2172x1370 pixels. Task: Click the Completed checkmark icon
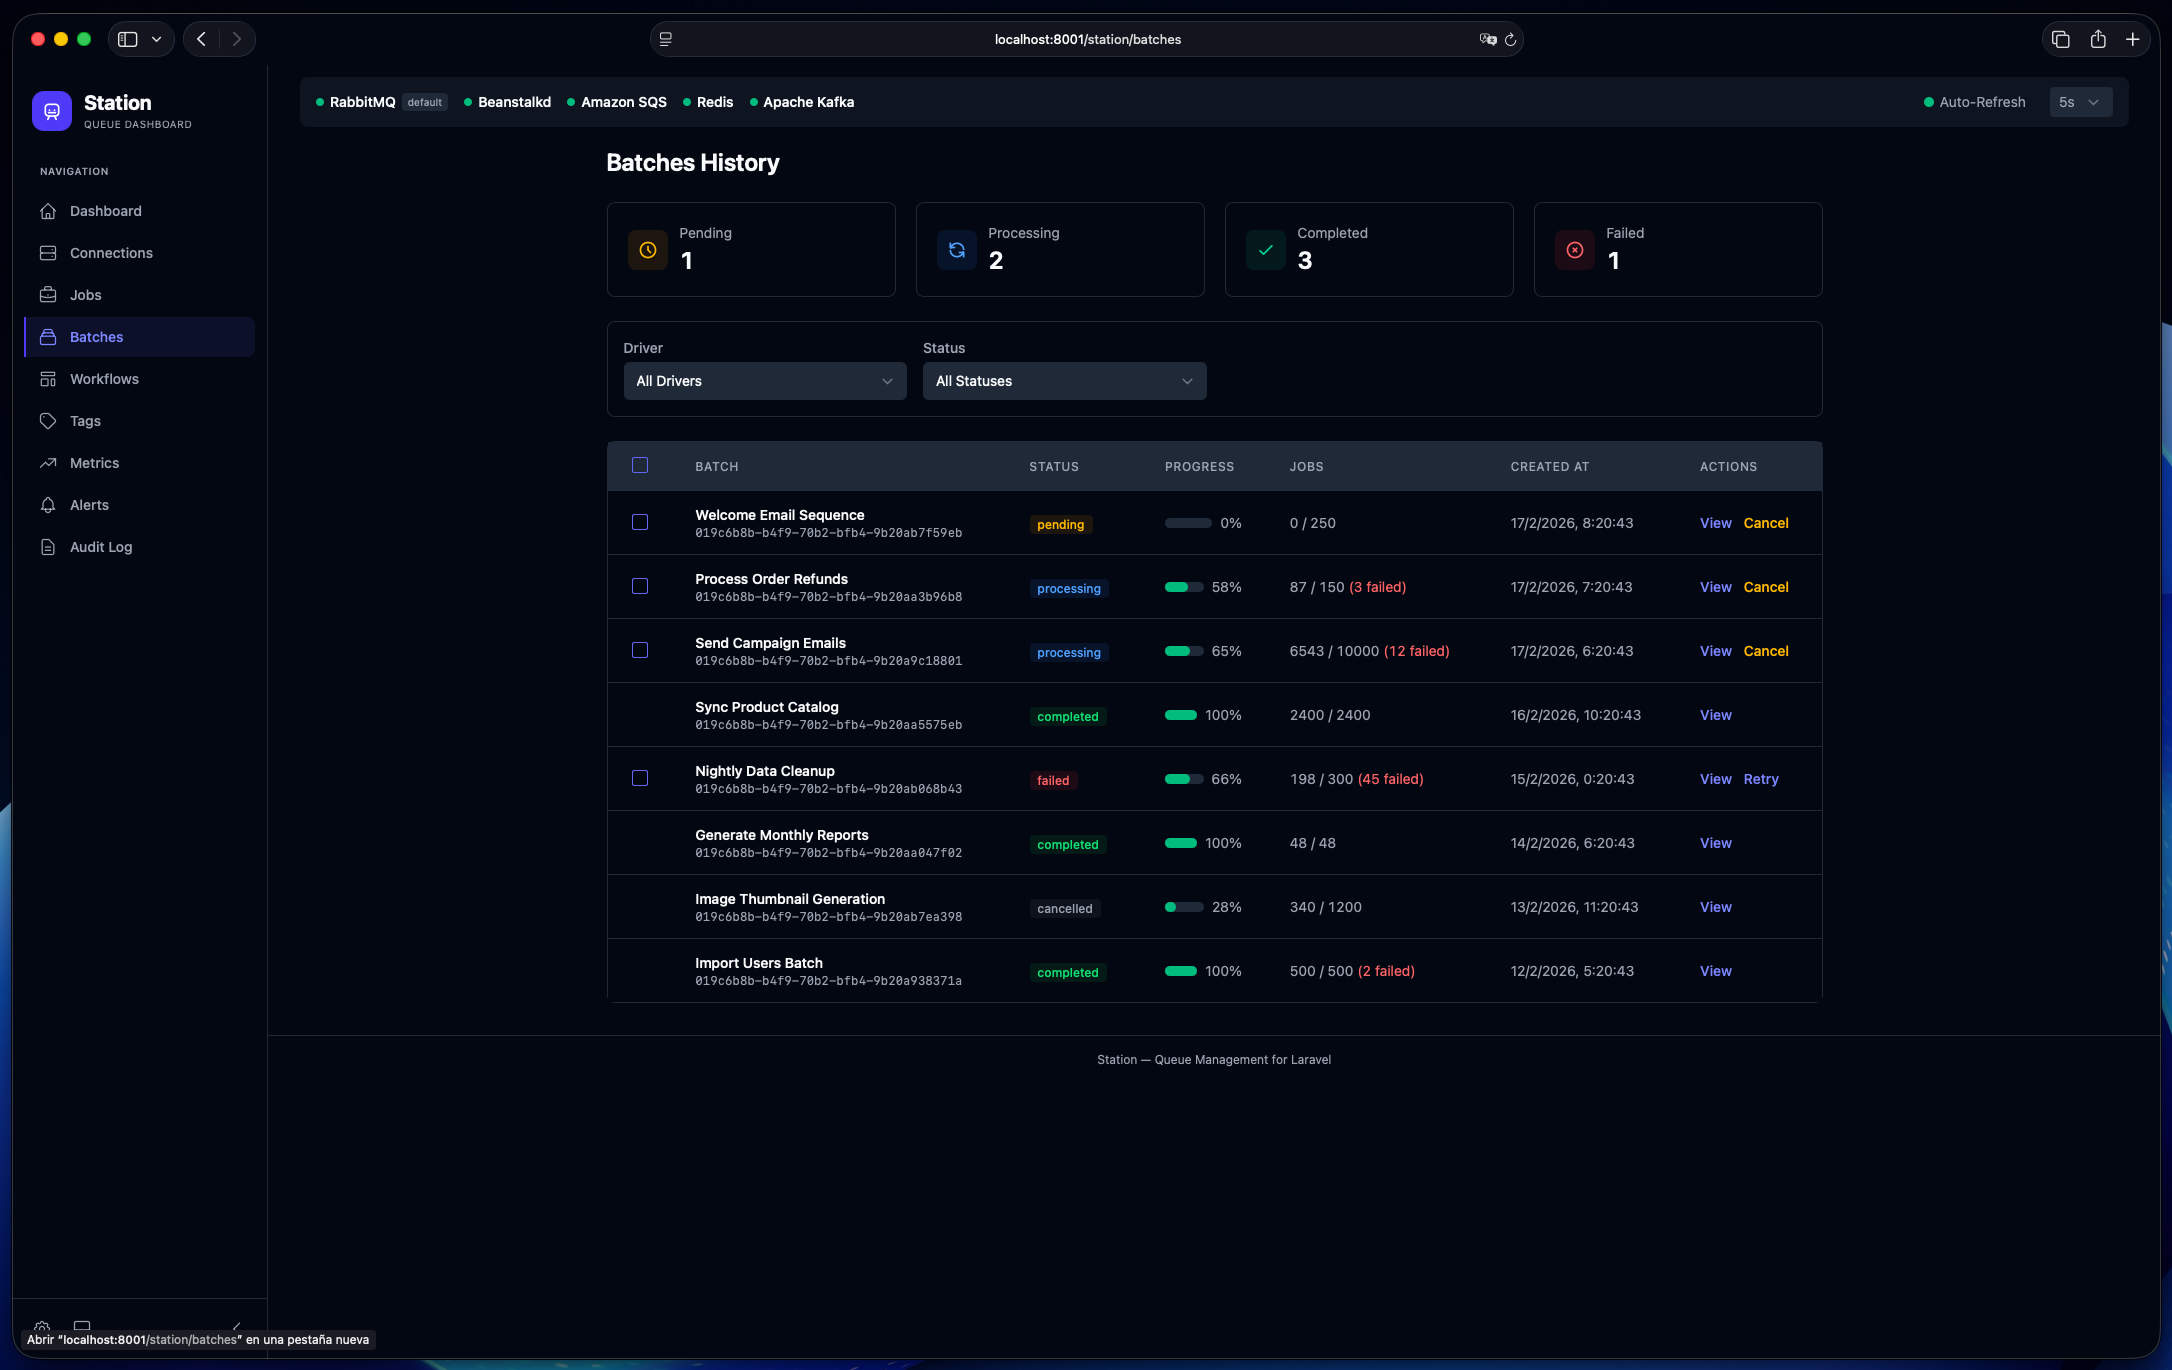pyautogui.click(x=1265, y=250)
